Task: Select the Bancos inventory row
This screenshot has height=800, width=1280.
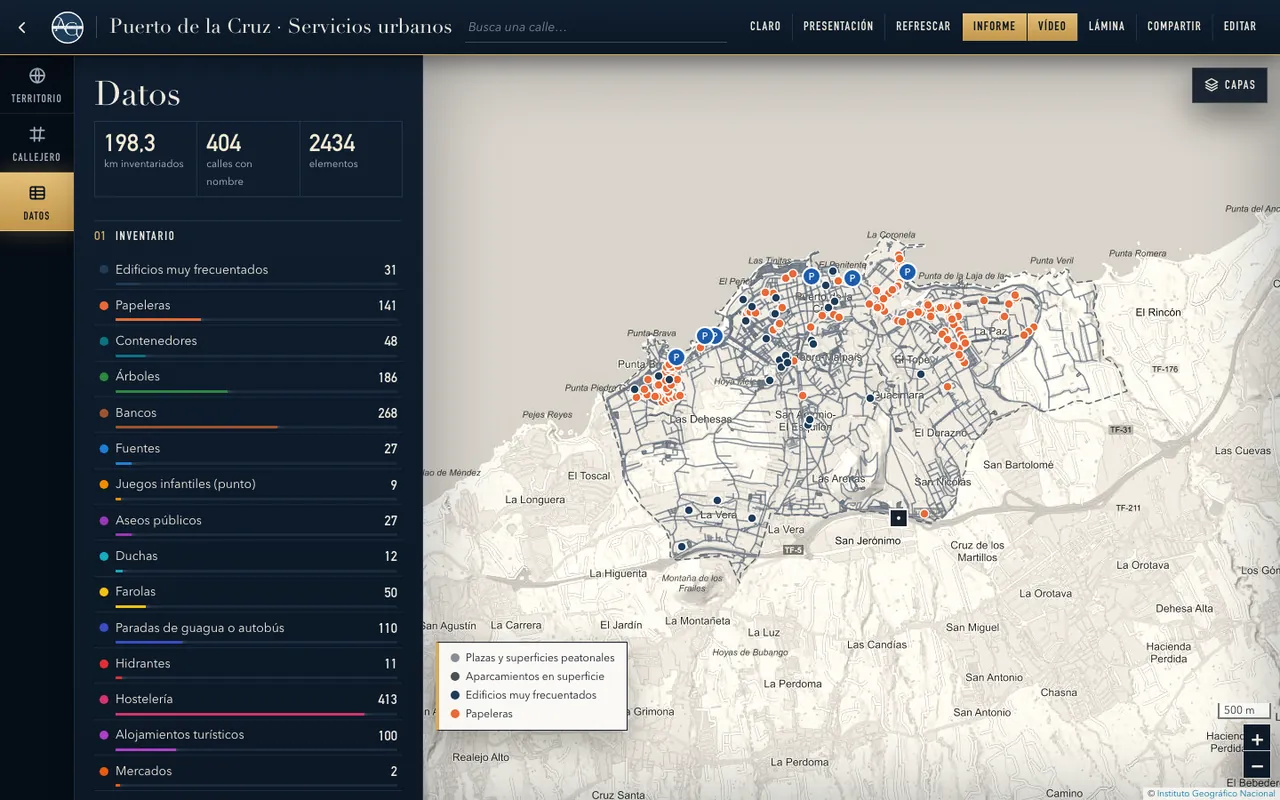Action: pos(248,413)
